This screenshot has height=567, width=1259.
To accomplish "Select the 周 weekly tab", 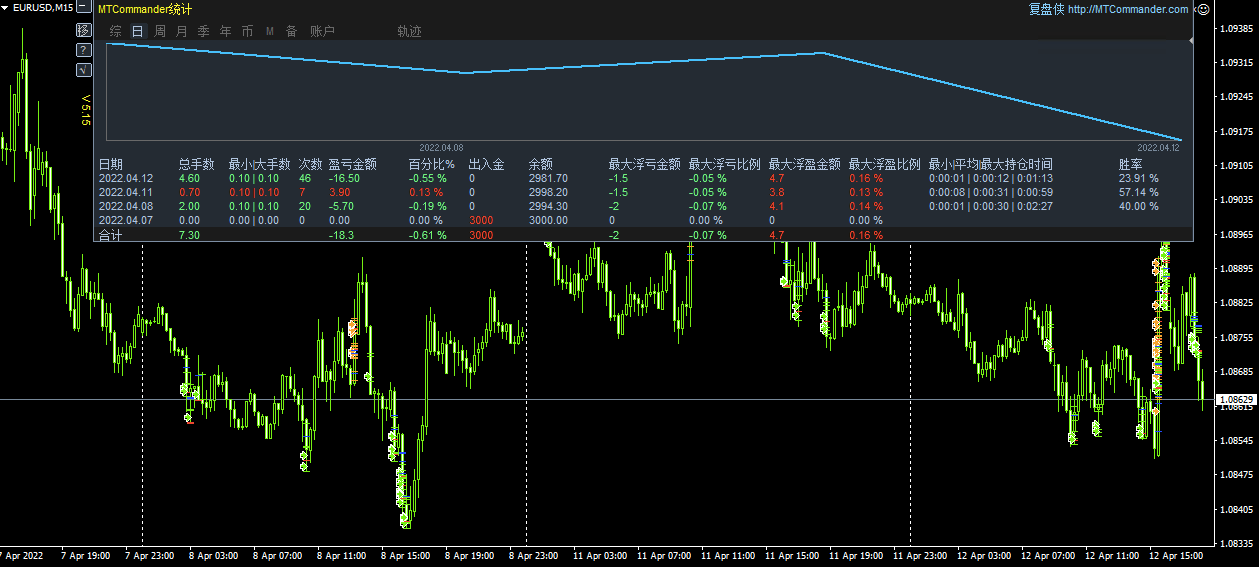I will click(160, 31).
